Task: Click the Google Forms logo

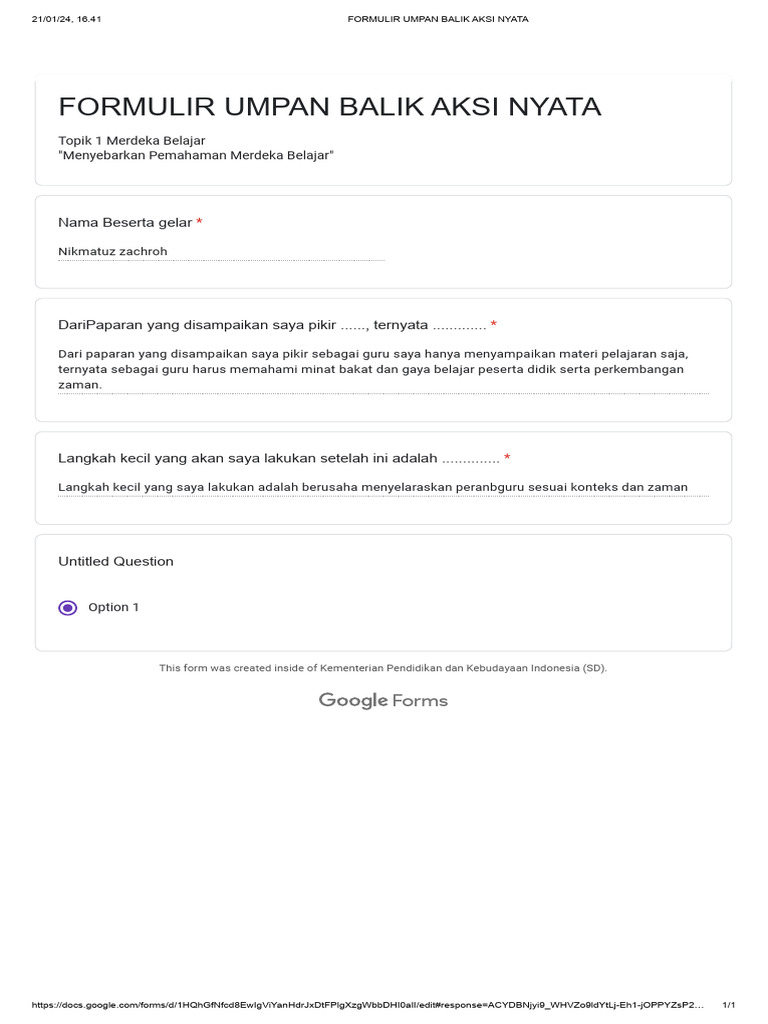Action: click(383, 700)
